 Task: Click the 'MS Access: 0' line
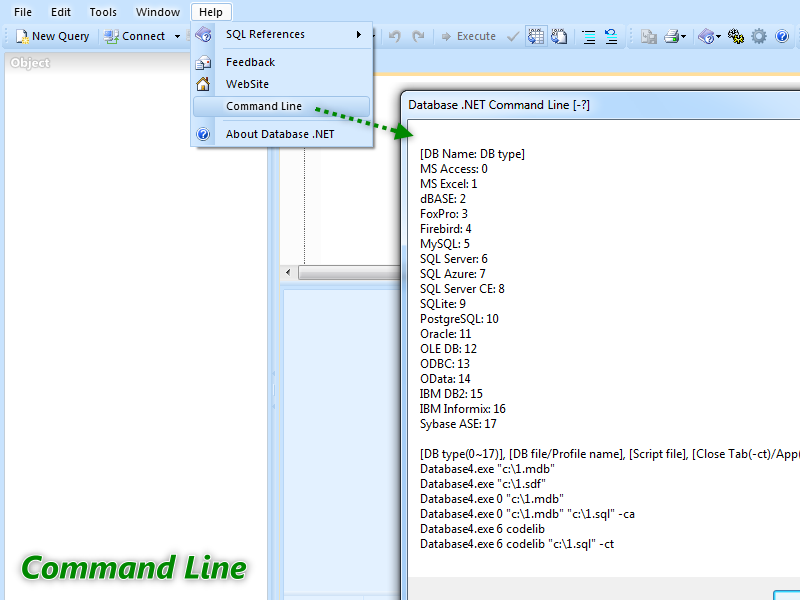(x=454, y=169)
